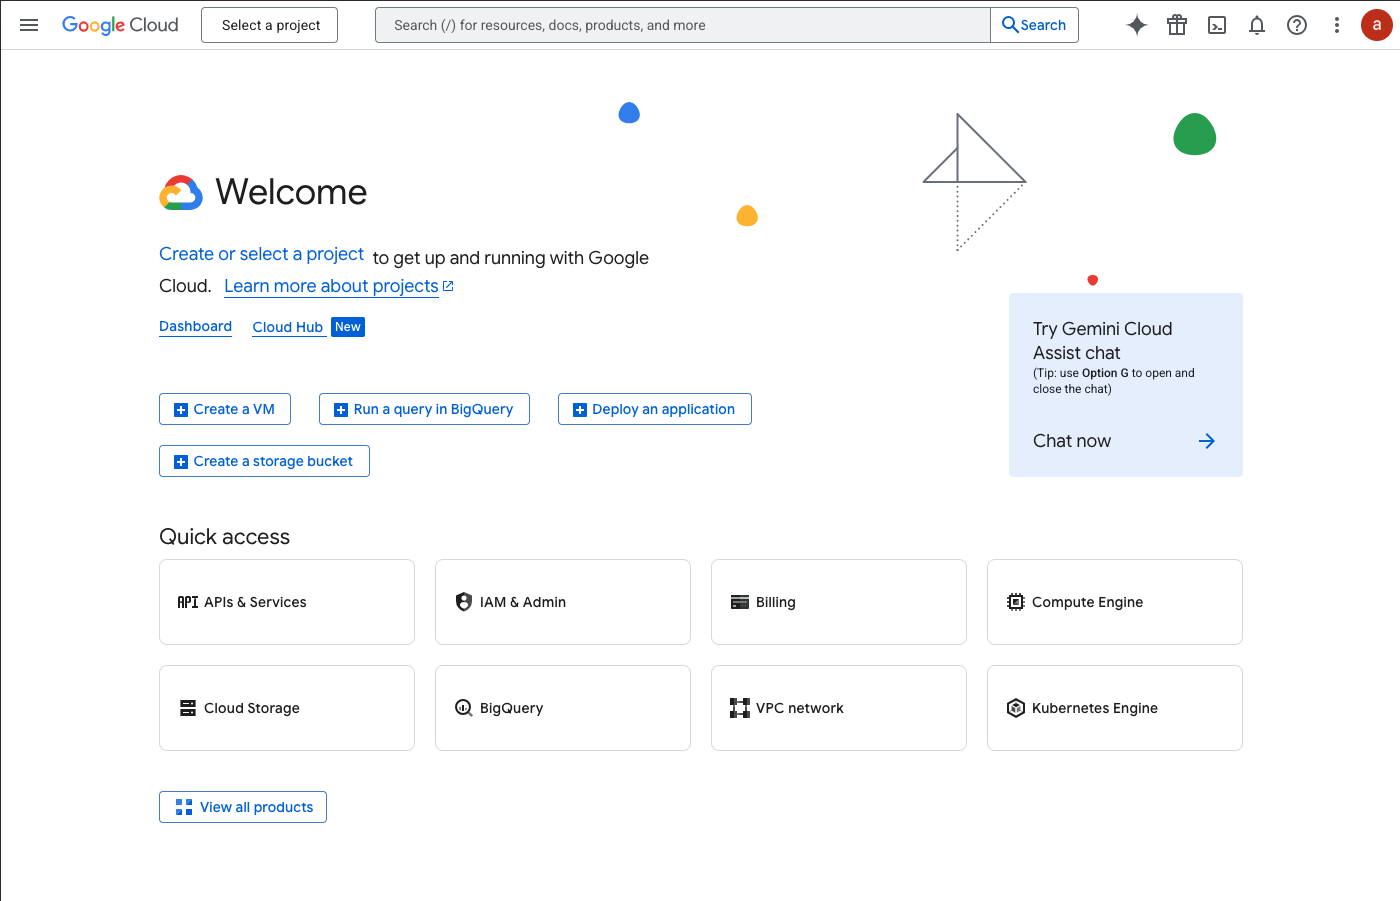Click View all products button

pos(243,807)
